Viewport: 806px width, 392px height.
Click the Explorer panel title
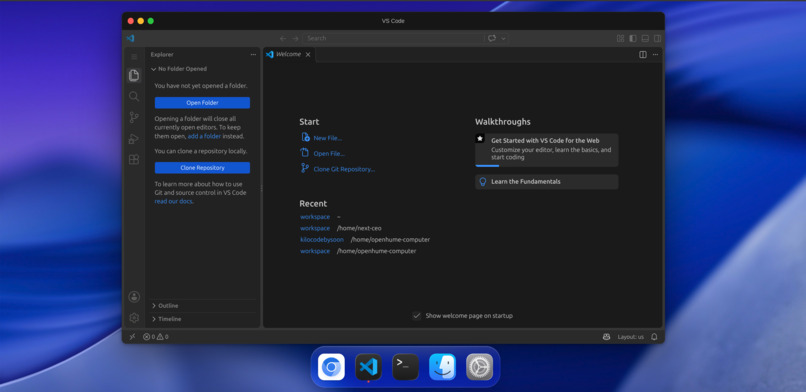(162, 54)
